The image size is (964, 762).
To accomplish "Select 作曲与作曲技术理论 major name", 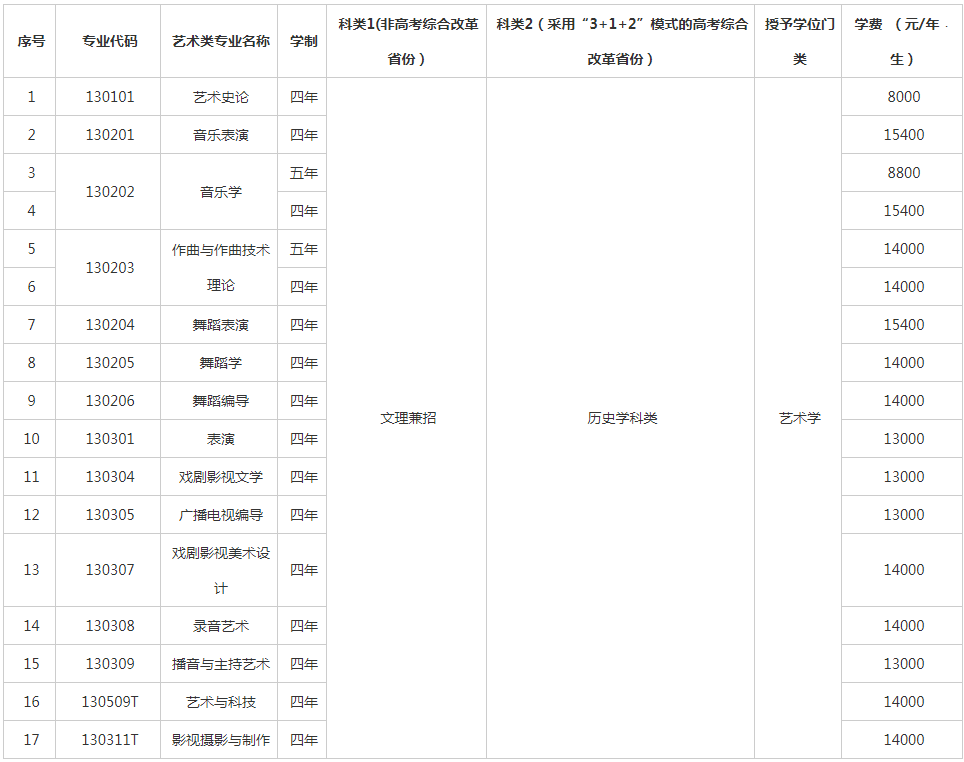I will point(221,268).
